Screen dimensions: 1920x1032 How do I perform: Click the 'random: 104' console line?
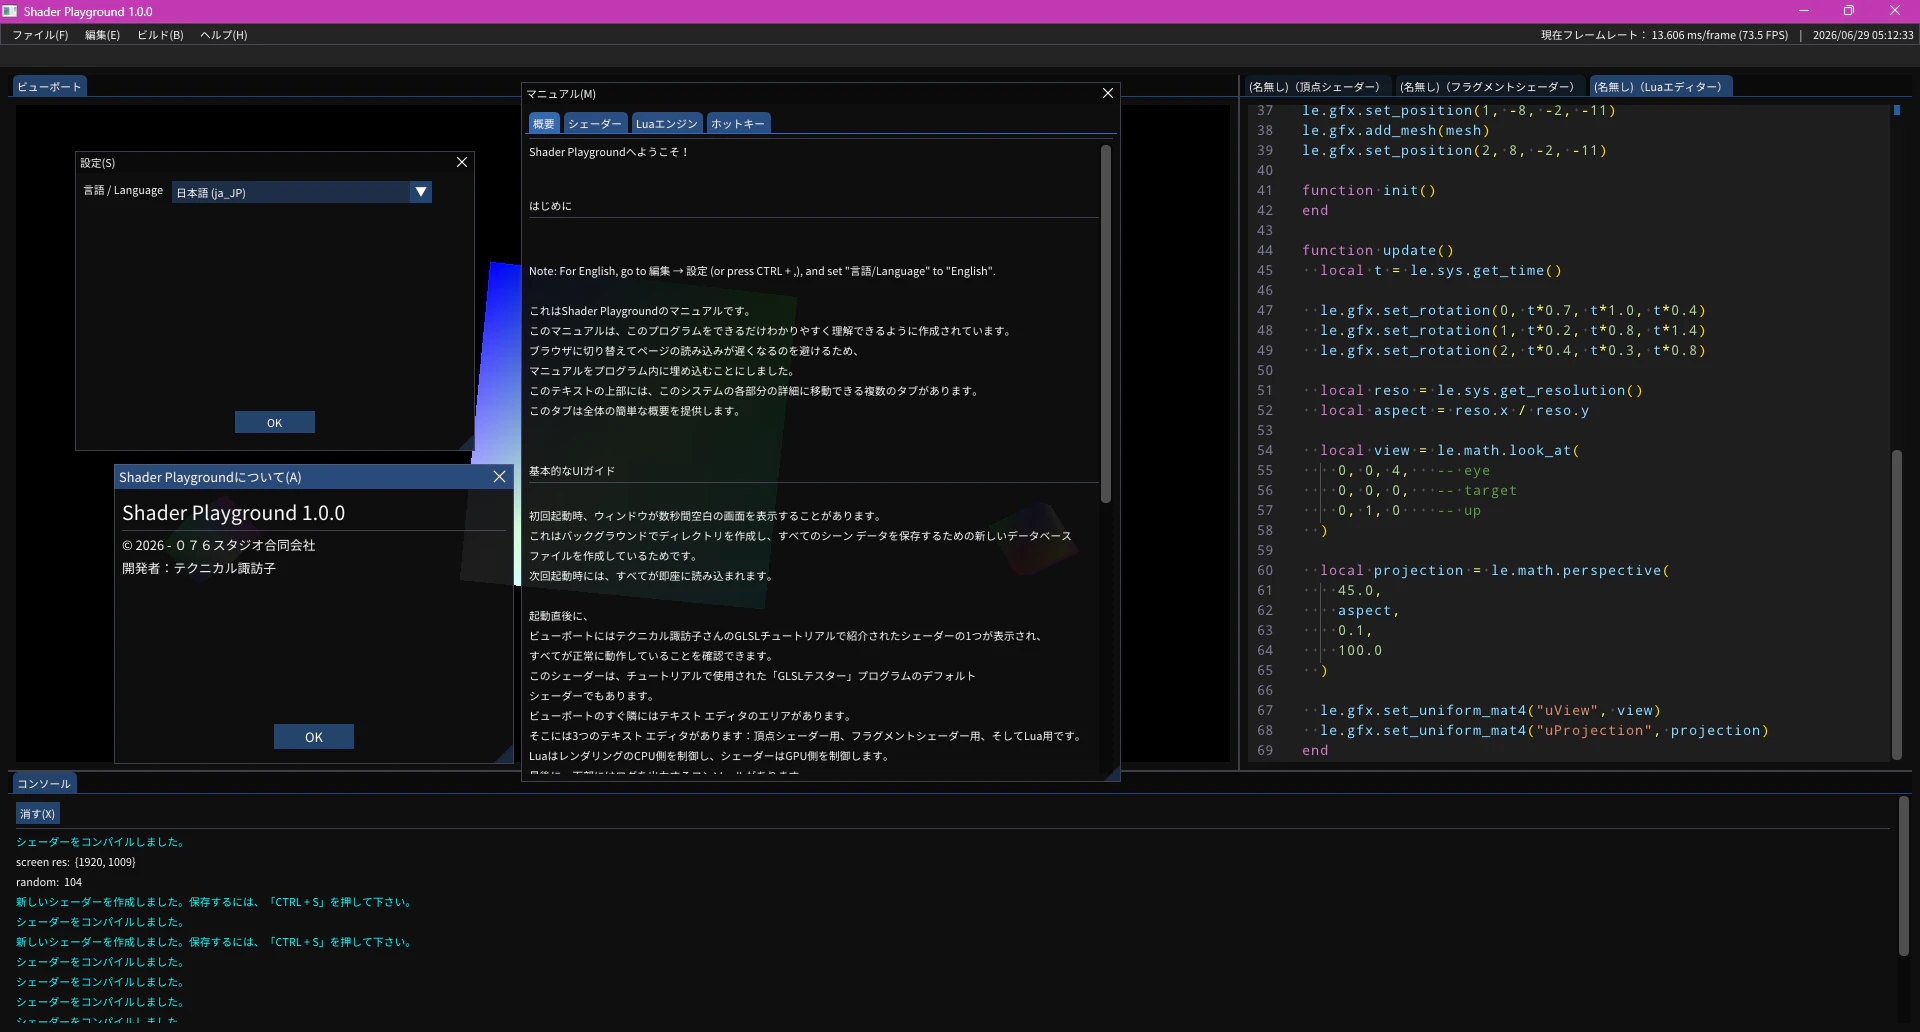pyautogui.click(x=49, y=882)
